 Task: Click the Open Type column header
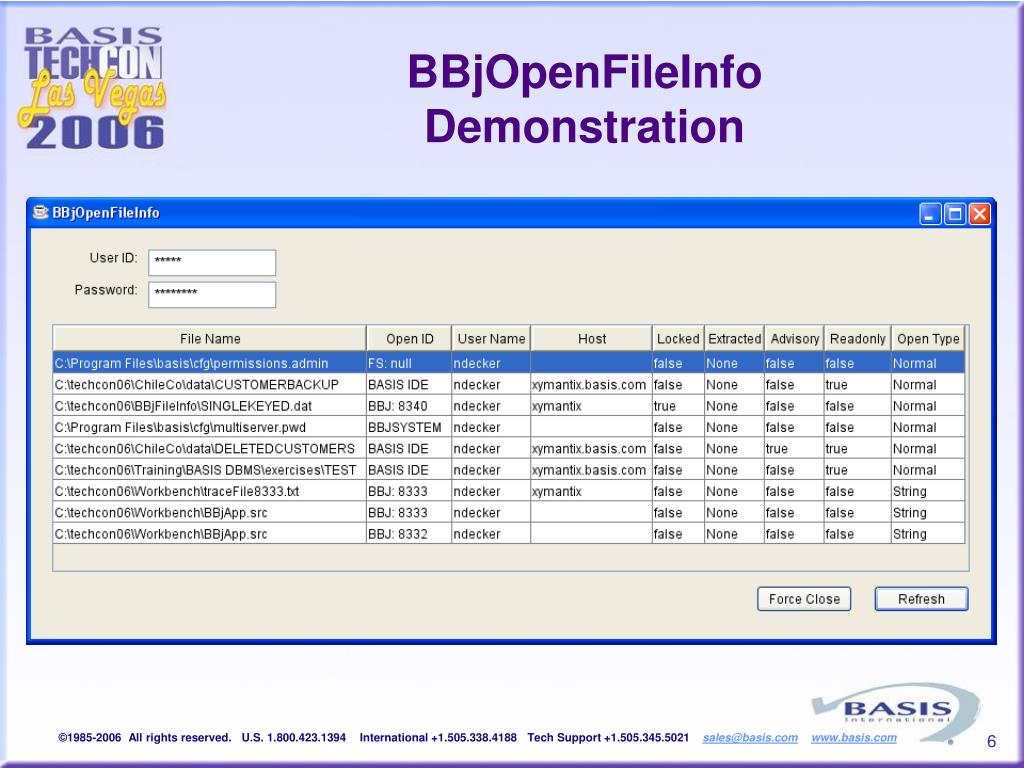tap(928, 339)
